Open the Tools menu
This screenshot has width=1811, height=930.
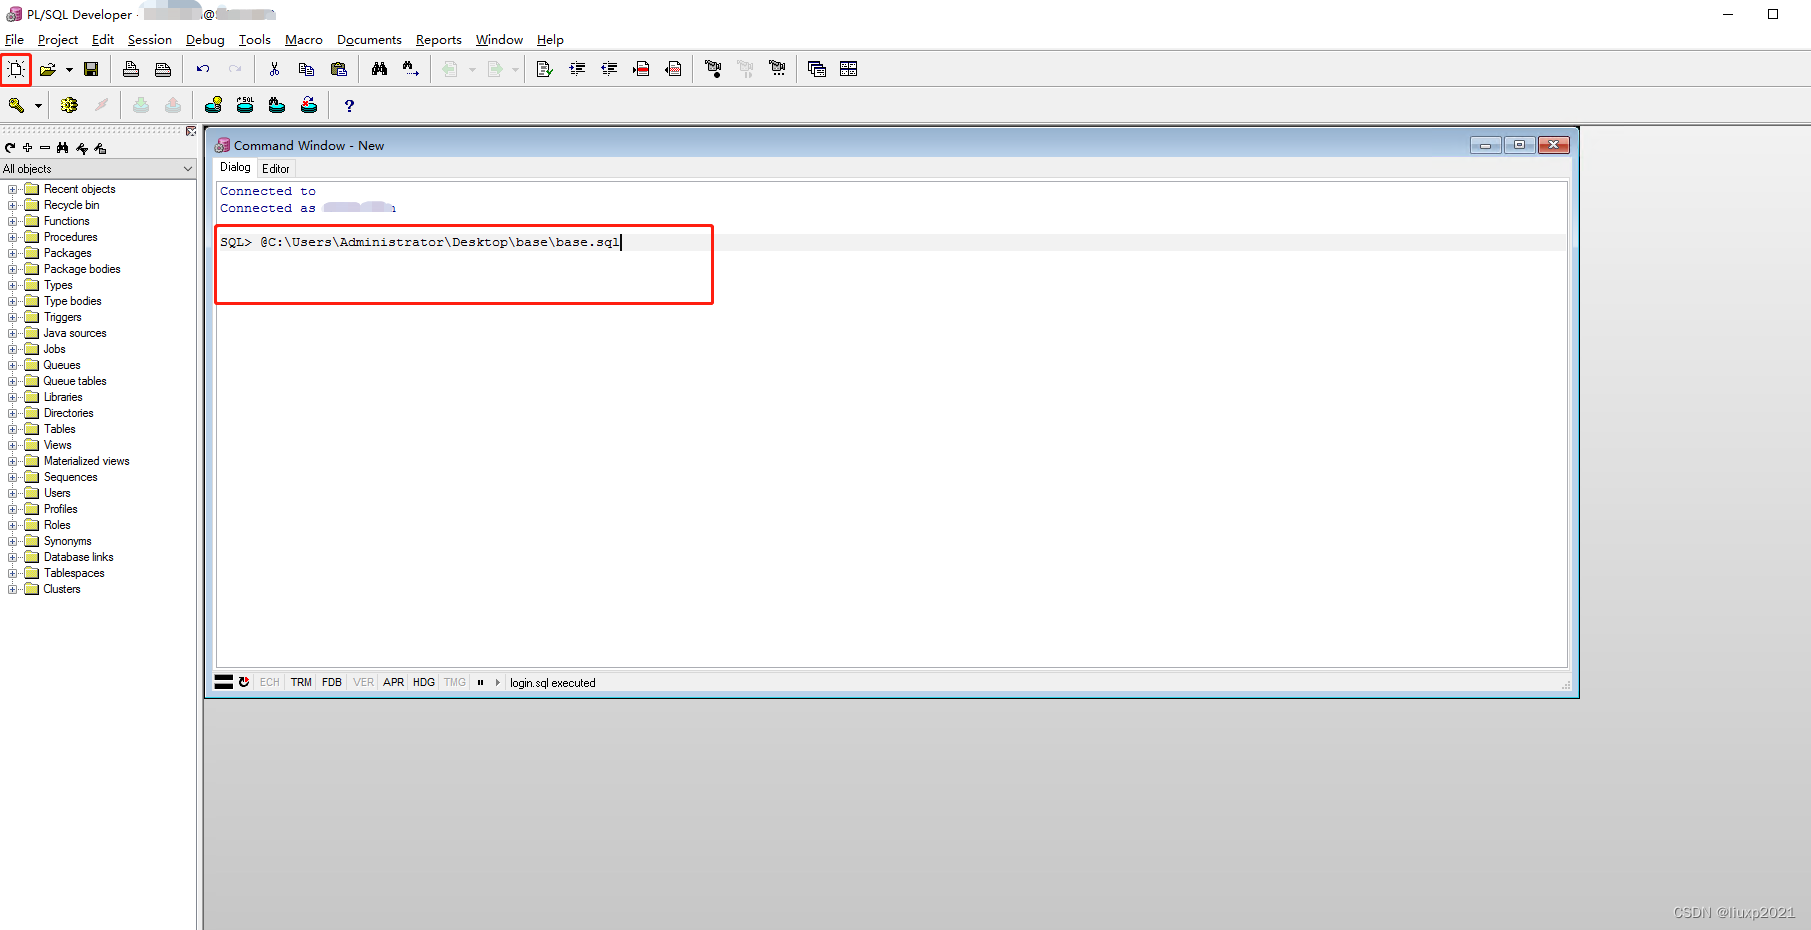click(254, 40)
